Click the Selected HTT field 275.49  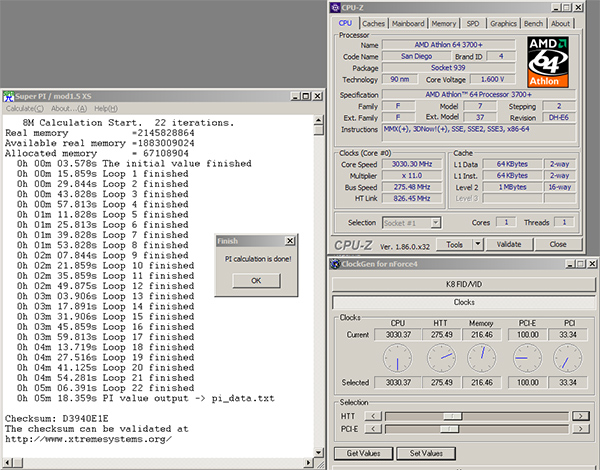point(442,382)
